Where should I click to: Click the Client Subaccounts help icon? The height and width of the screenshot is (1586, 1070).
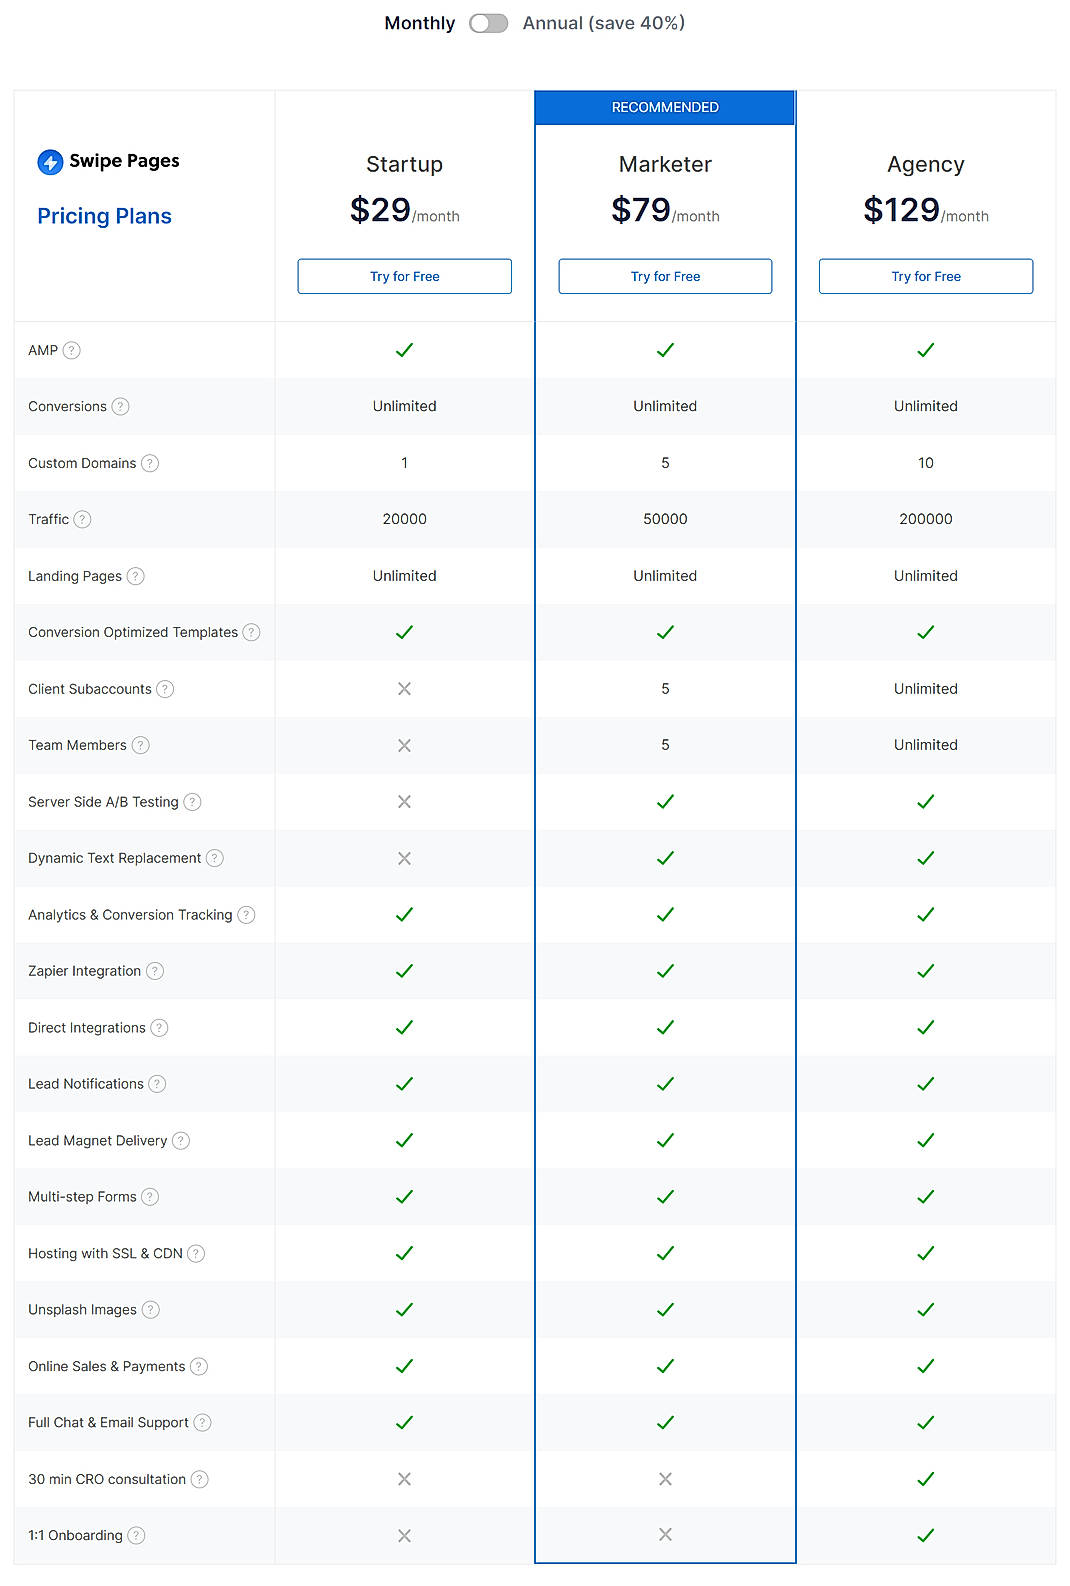(x=166, y=688)
